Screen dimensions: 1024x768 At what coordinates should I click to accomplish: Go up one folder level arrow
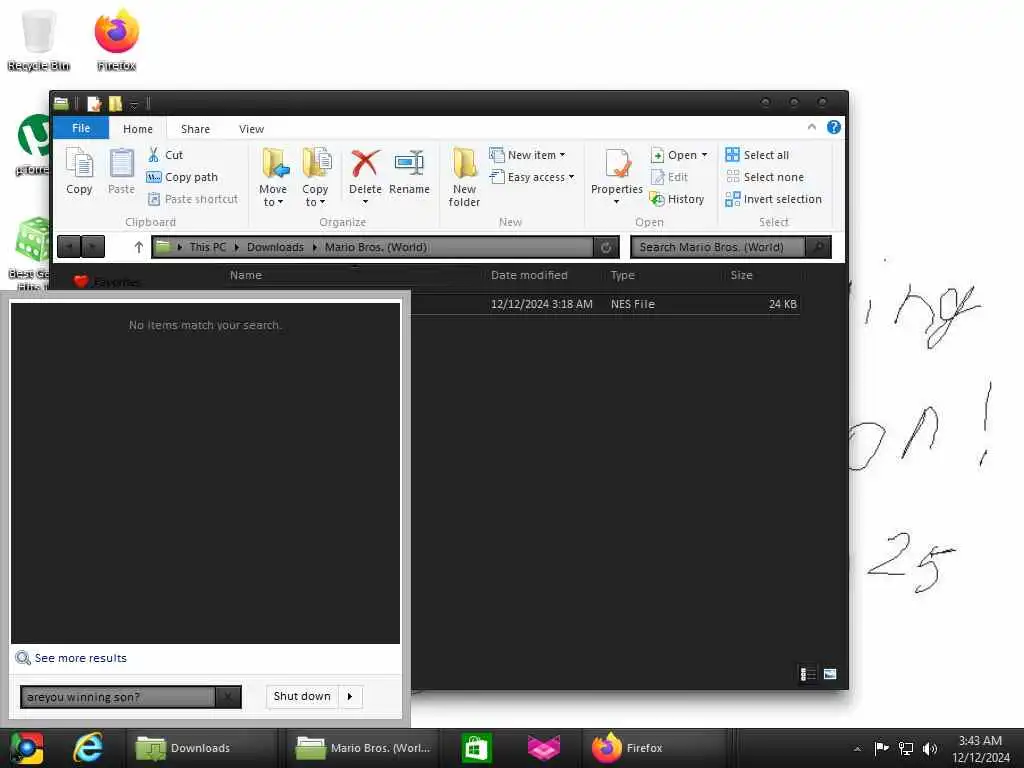point(138,247)
